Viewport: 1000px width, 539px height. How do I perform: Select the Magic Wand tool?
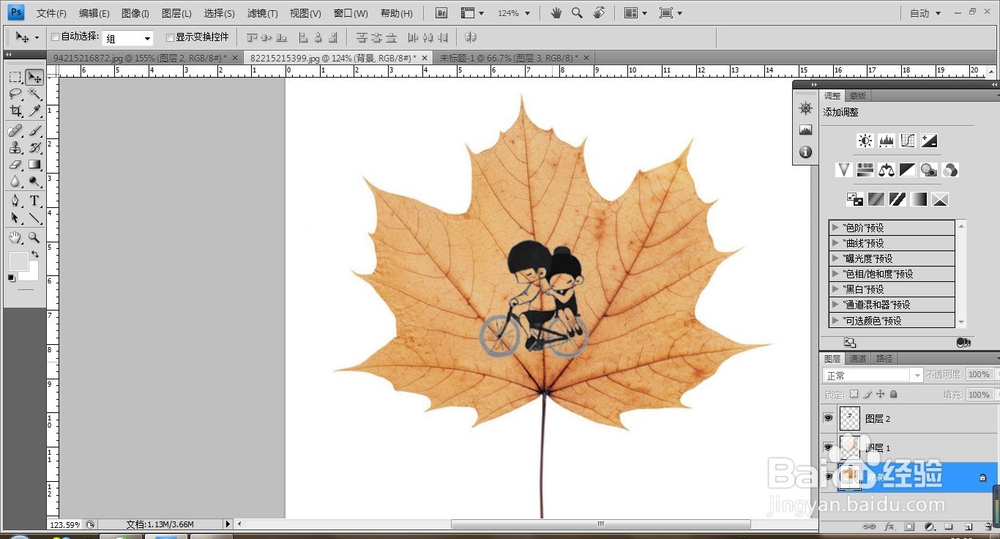tap(34, 94)
